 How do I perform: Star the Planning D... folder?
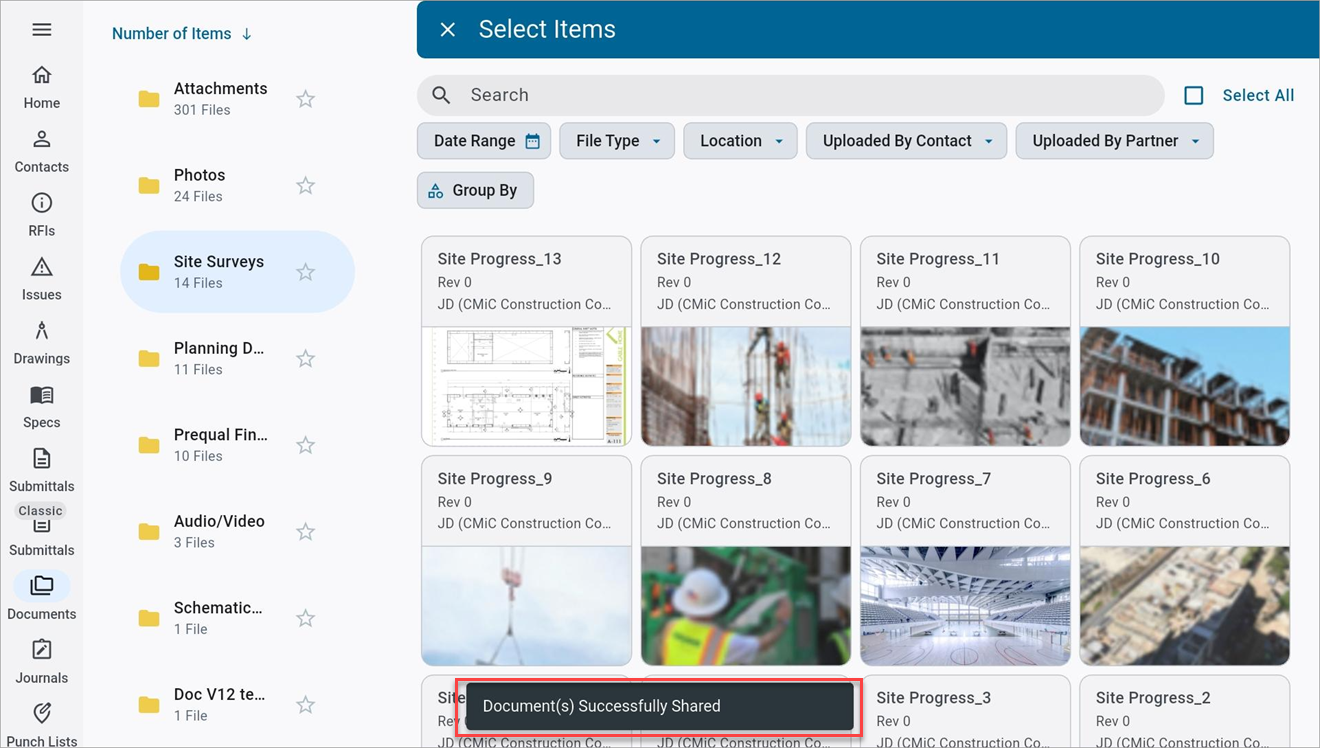pyautogui.click(x=306, y=359)
